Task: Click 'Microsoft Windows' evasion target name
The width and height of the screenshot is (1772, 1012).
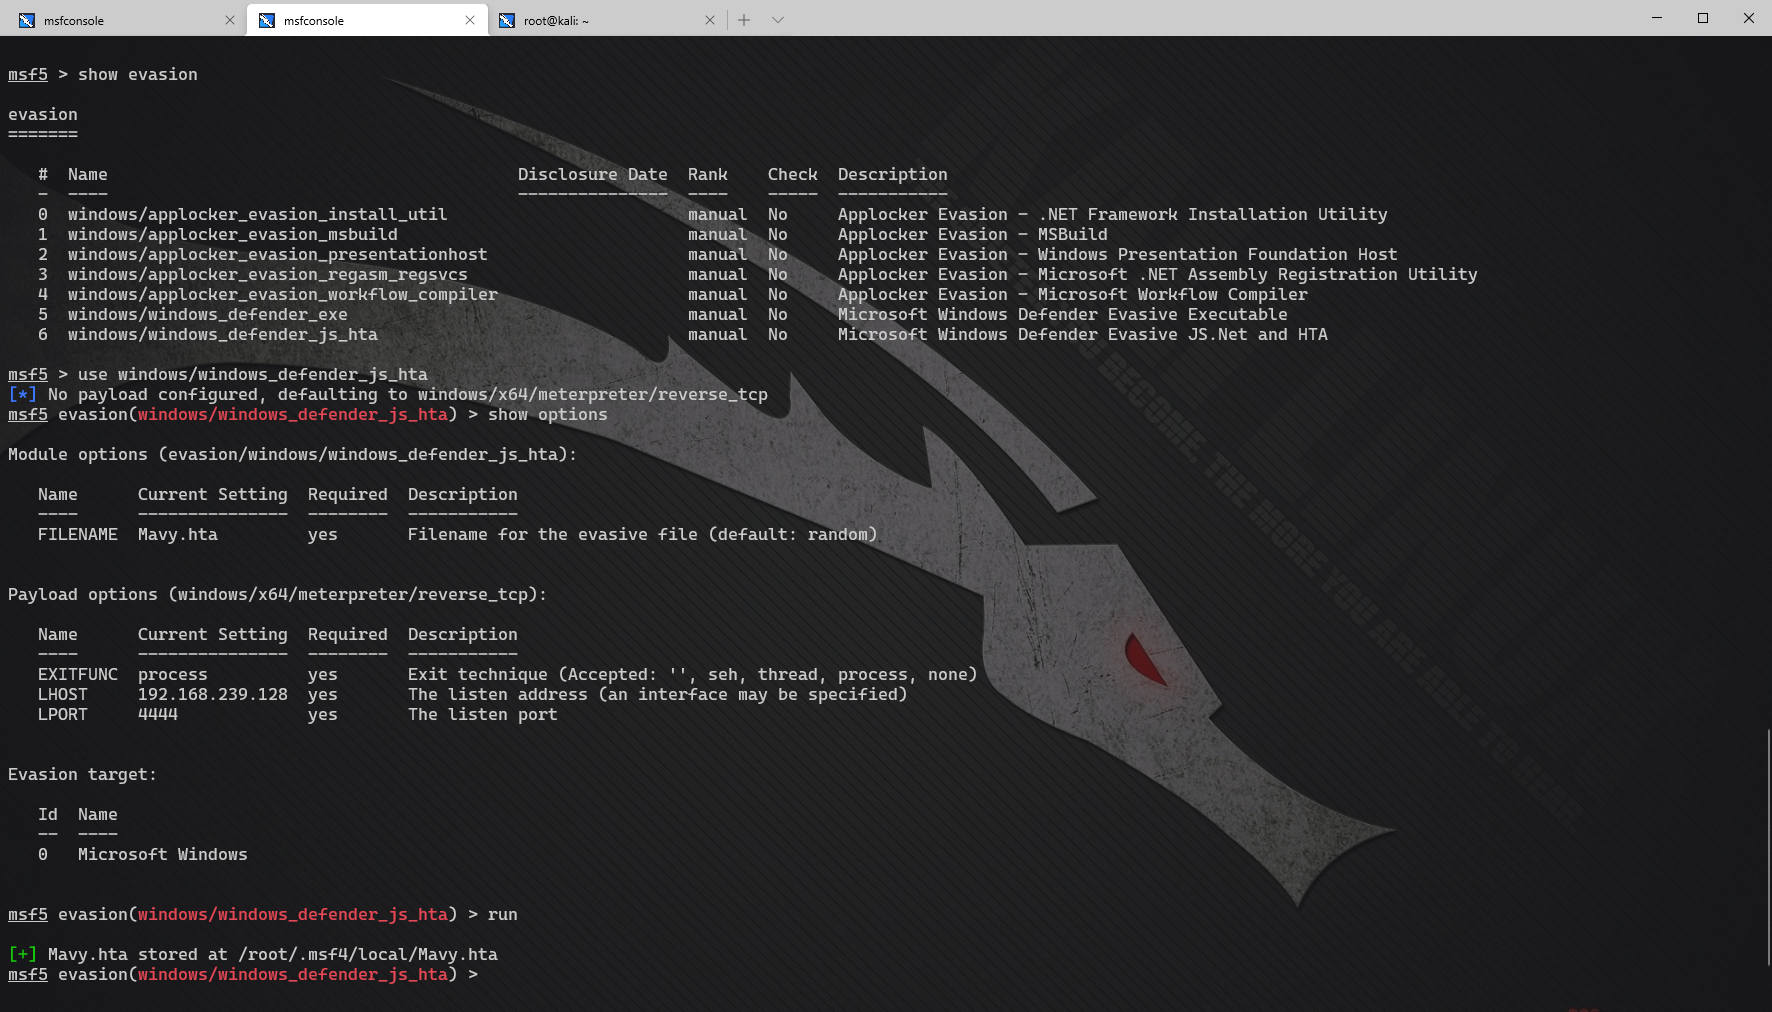Action: point(162,855)
